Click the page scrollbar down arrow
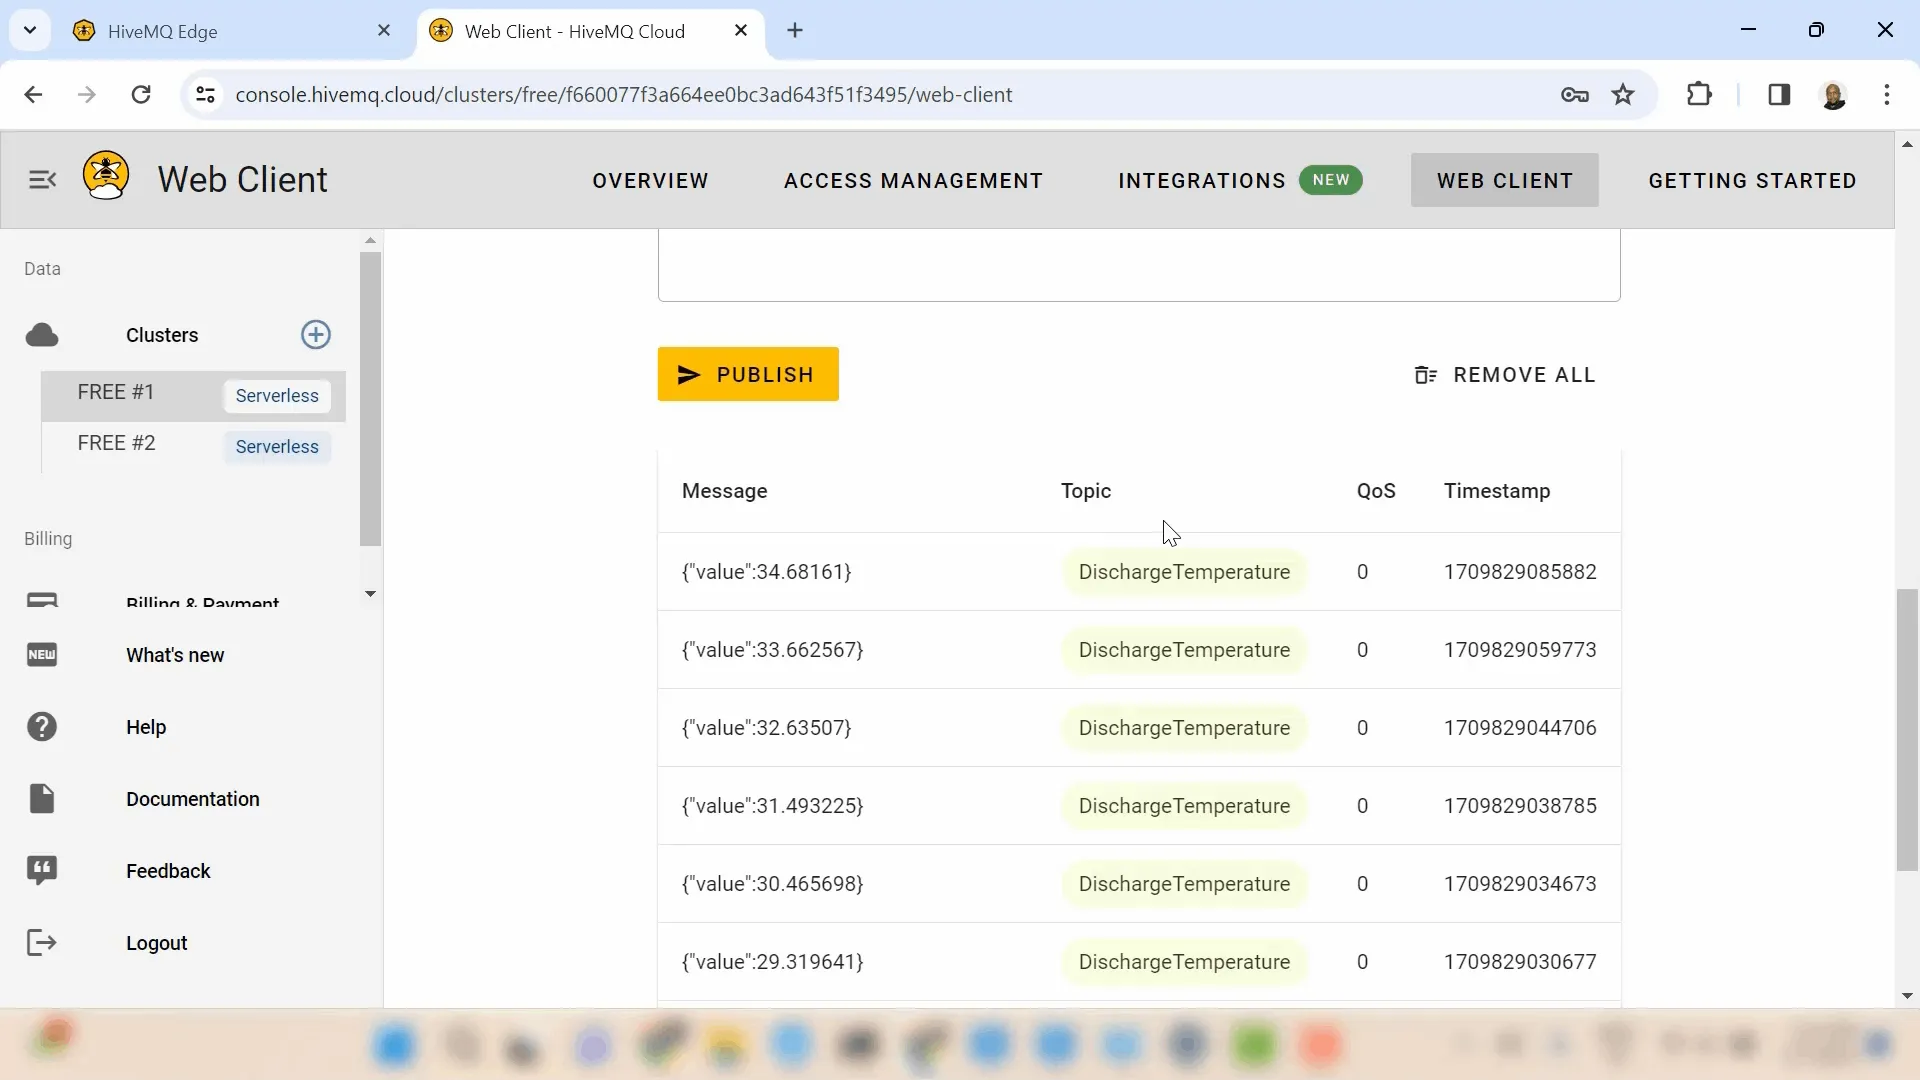Image resolution: width=1920 pixels, height=1080 pixels. pyautogui.click(x=1907, y=996)
